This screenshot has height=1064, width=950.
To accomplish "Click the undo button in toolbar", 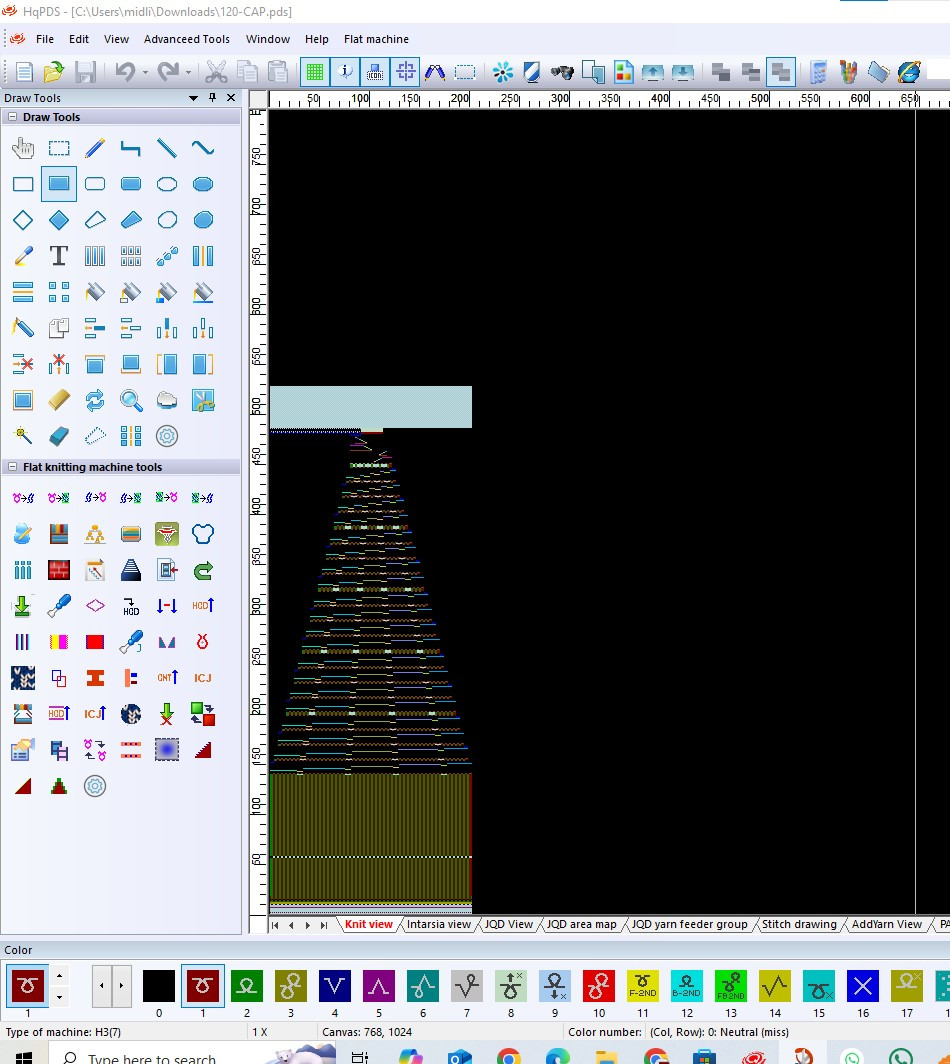I will click(125, 72).
